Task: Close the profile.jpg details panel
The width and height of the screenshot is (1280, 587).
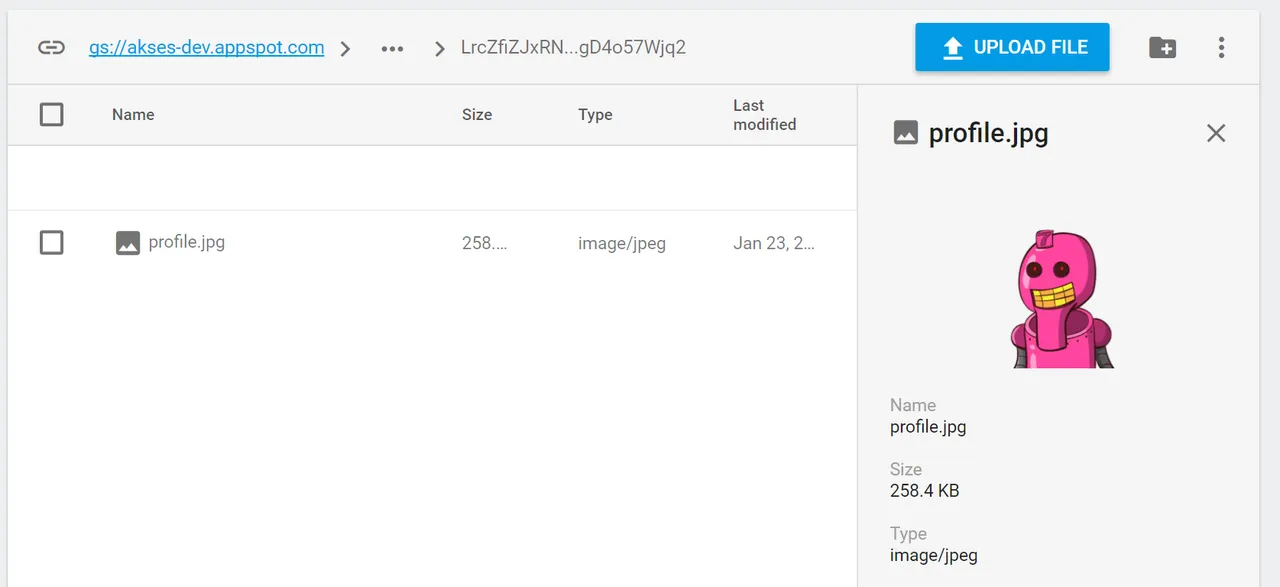Action: [x=1216, y=133]
